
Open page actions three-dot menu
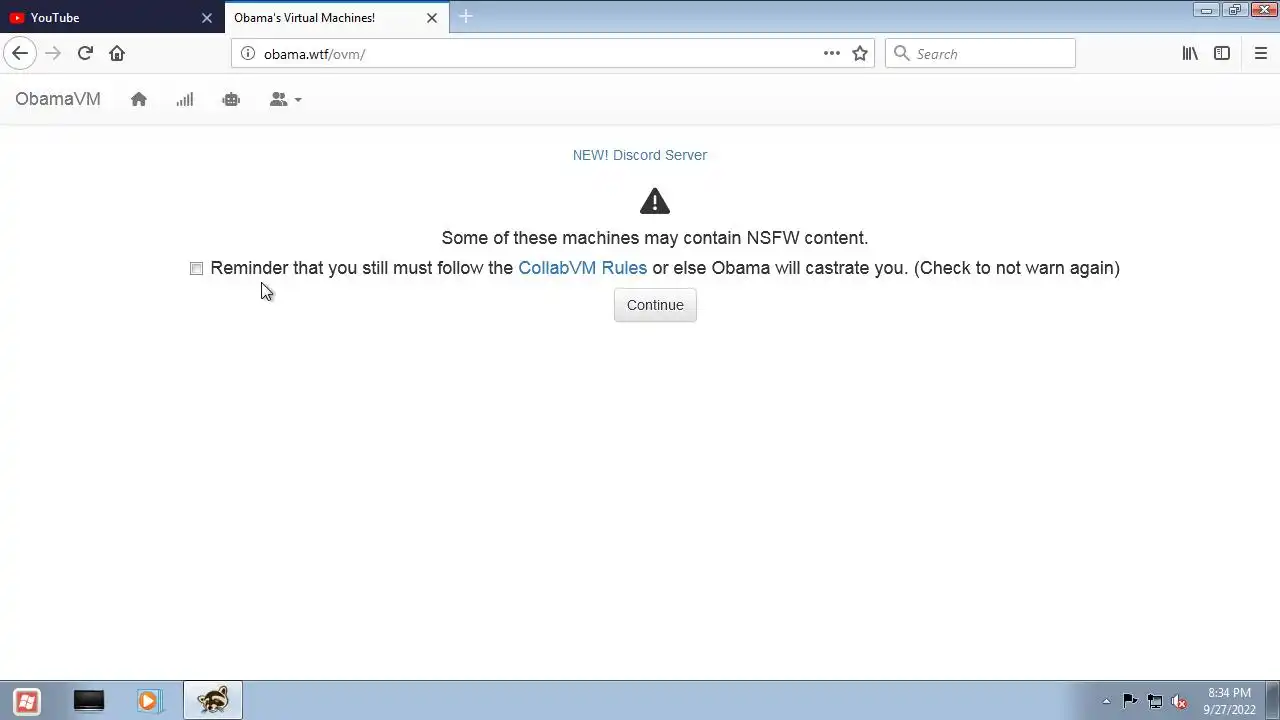tap(832, 53)
